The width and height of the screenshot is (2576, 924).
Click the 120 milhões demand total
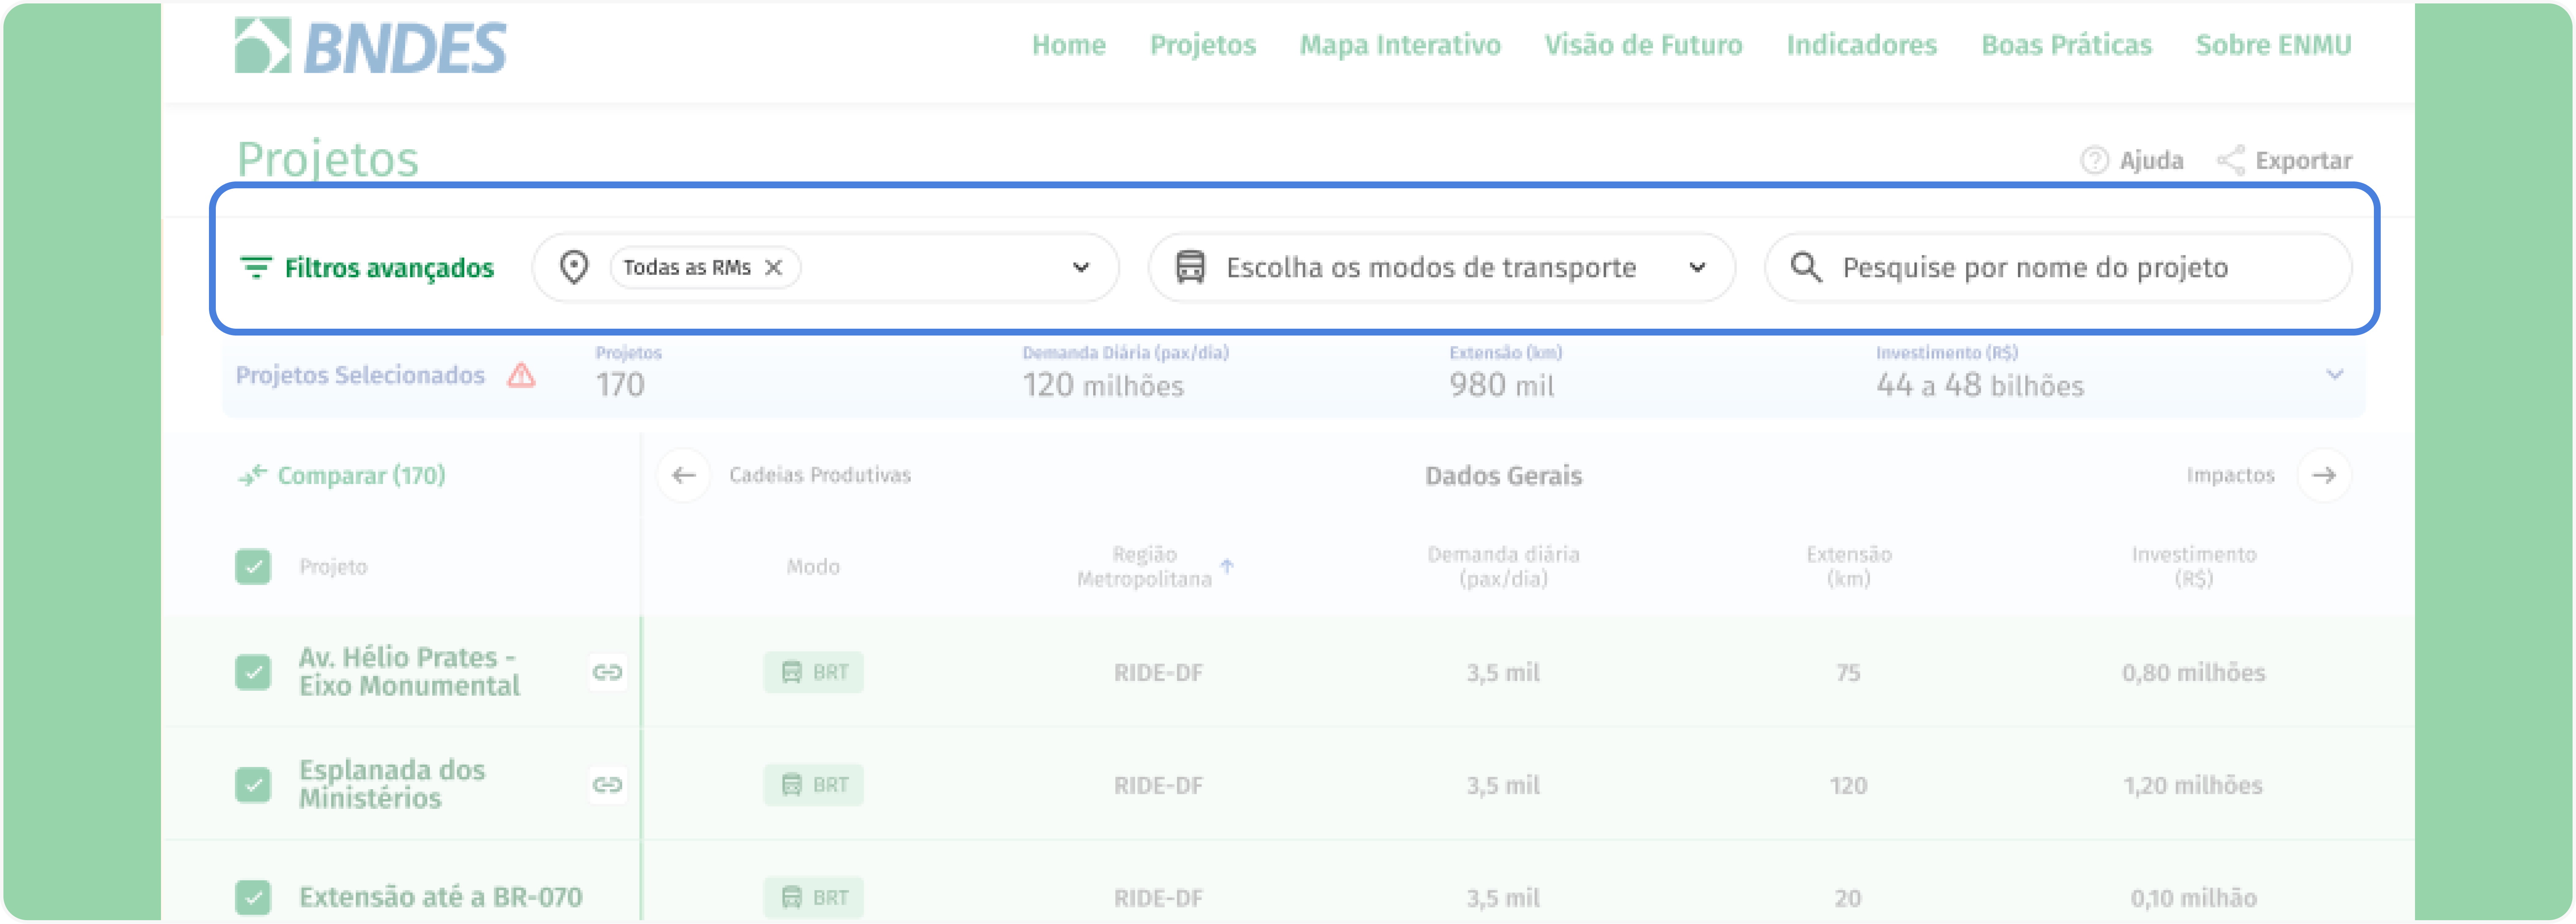pos(1103,385)
